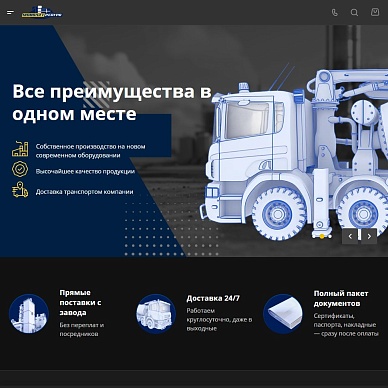Click the factory production icon
This screenshot has width=388, height=388.
pyautogui.click(x=20, y=149)
